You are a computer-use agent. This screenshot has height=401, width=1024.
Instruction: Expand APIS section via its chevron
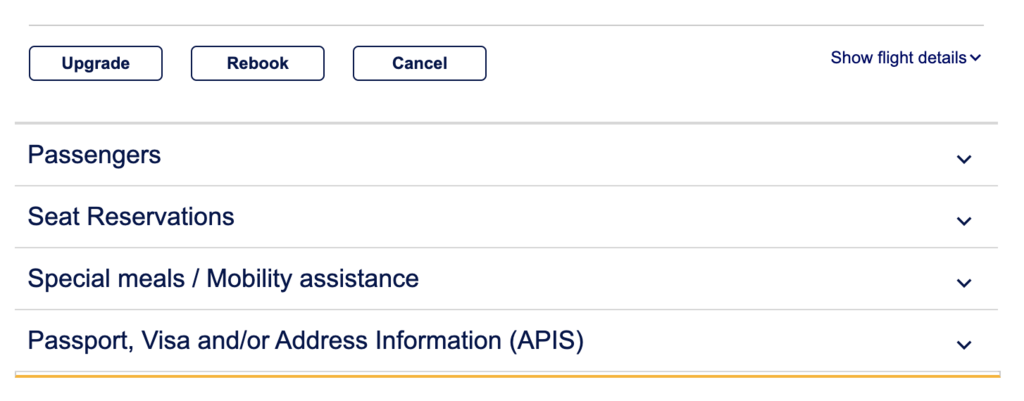pyautogui.click(x=964, y=345)
